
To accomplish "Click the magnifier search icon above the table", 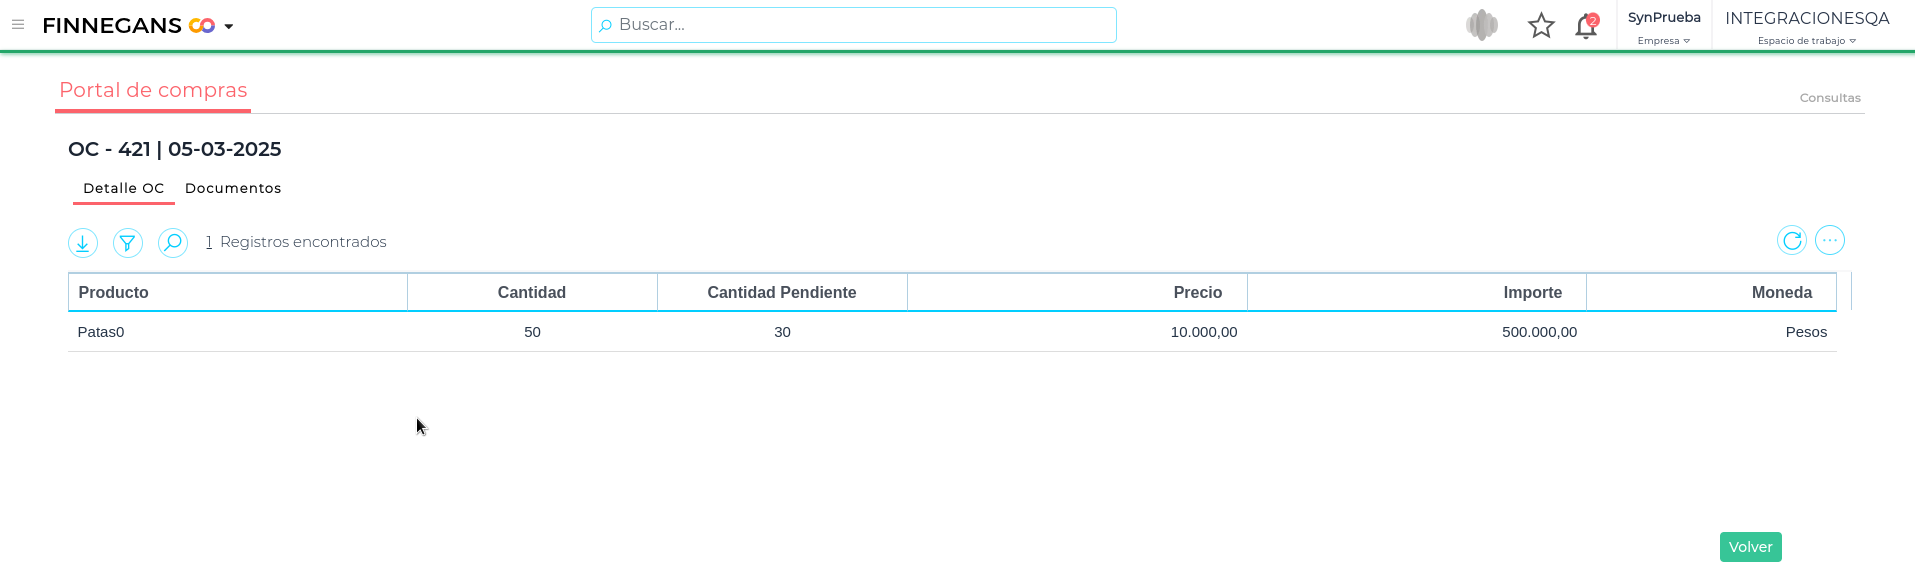I will [x=173, y=243].
